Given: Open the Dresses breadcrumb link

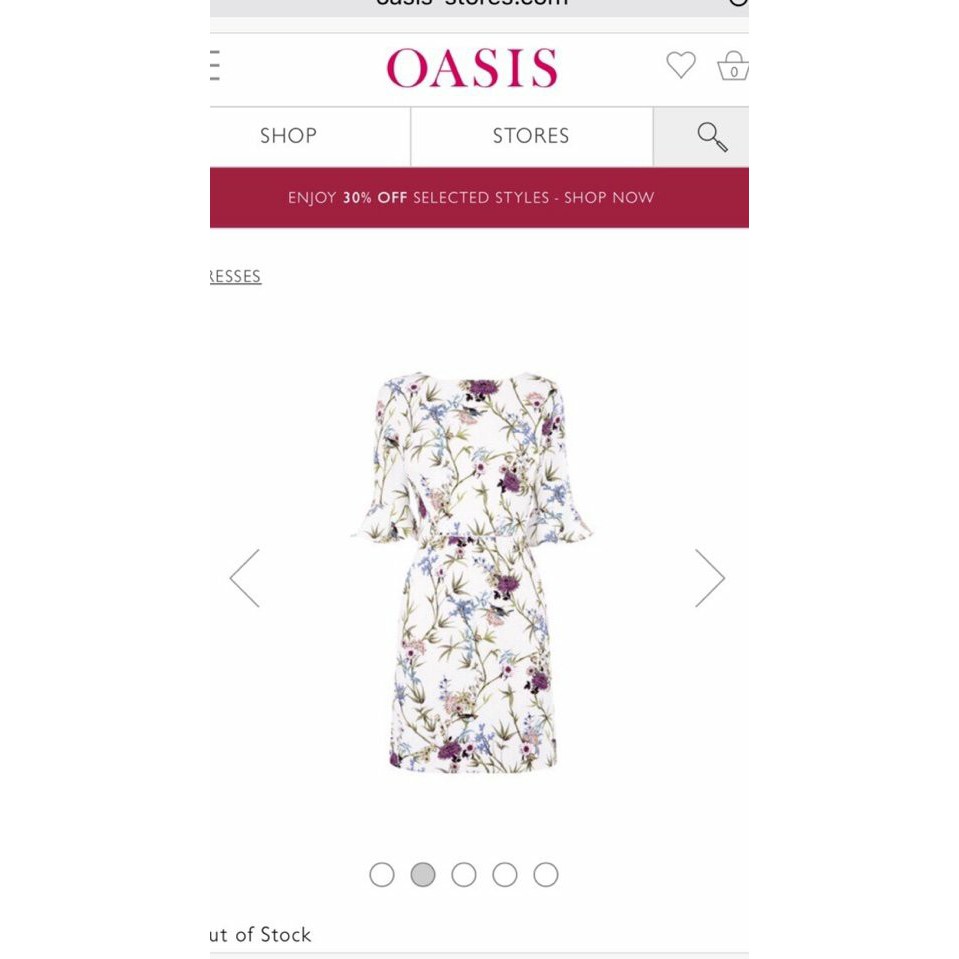Looking at the screenshot, I should [x=235, y=276].
